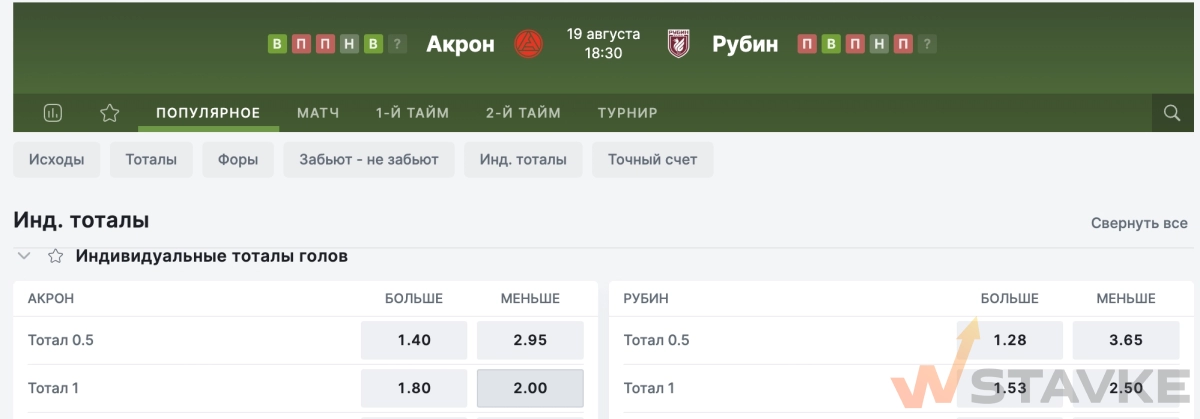Click question mark badge next to Rubin form
The width and height of the screenshot is (1200, 419).
pyautogui.click(x=927, y=44)
